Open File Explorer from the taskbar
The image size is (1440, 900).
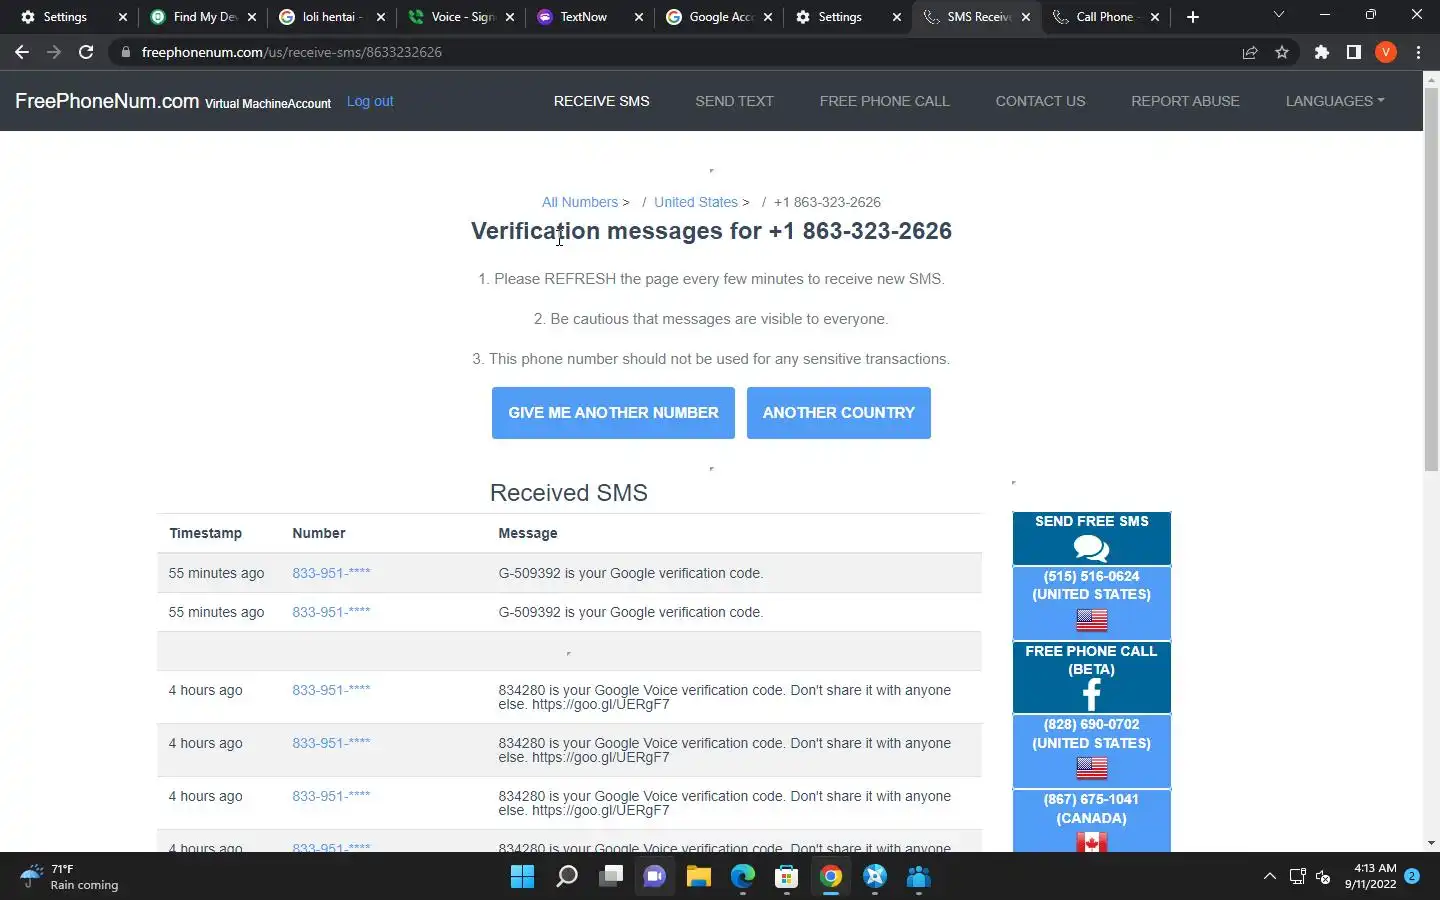pyautogui.click(x=698, y=877)
